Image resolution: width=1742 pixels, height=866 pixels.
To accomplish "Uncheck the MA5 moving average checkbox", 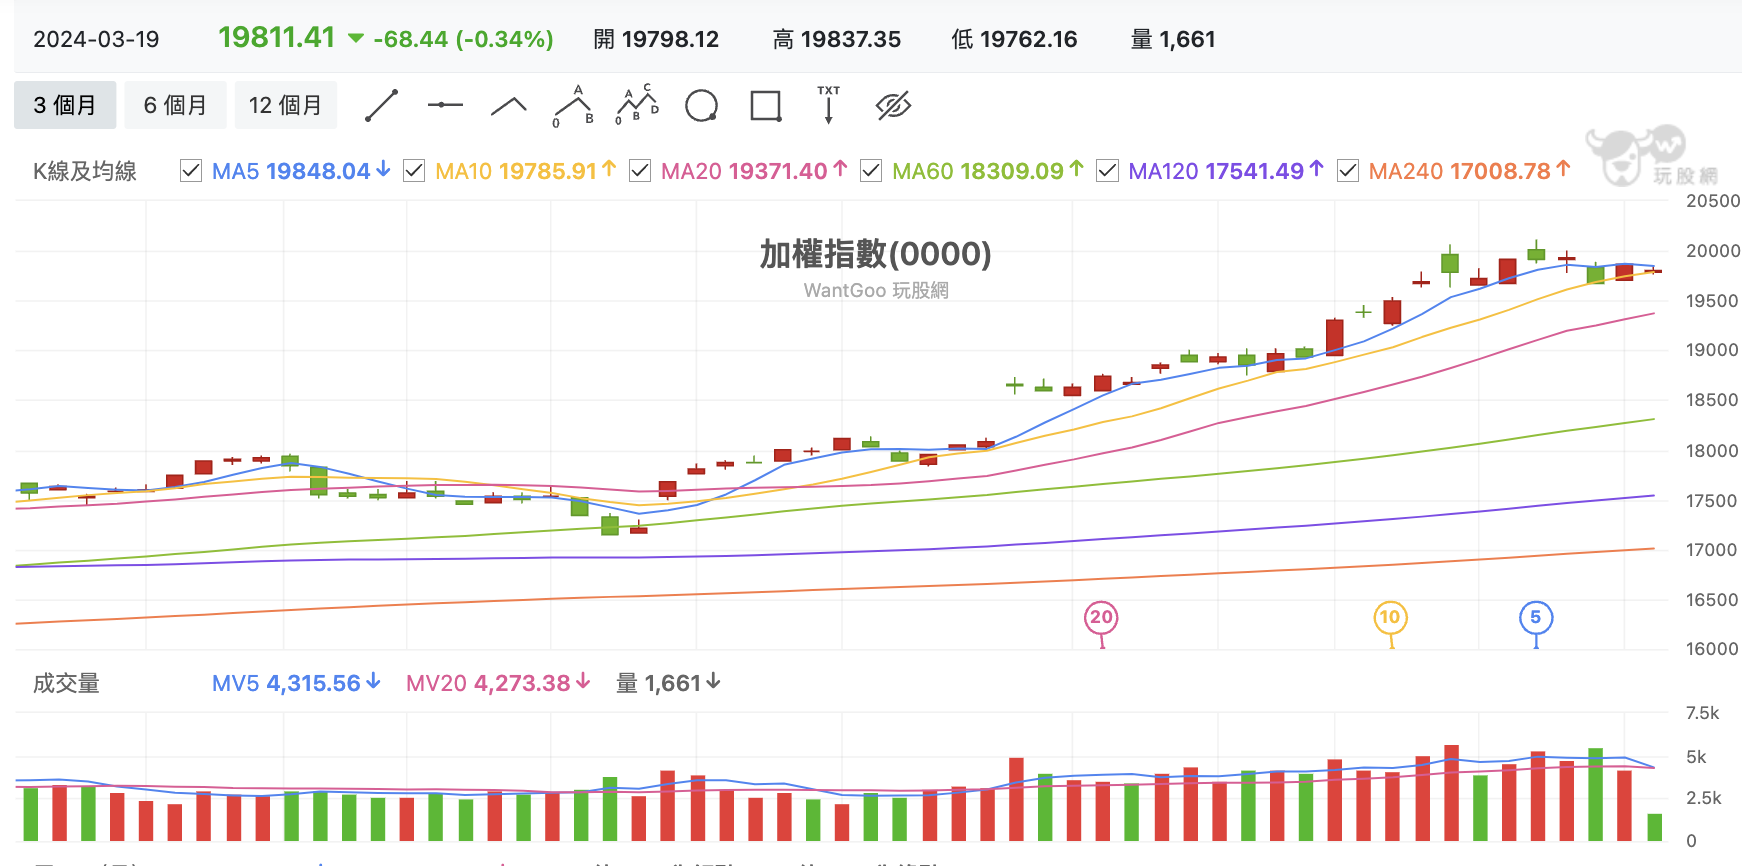I will coord(191,171).
